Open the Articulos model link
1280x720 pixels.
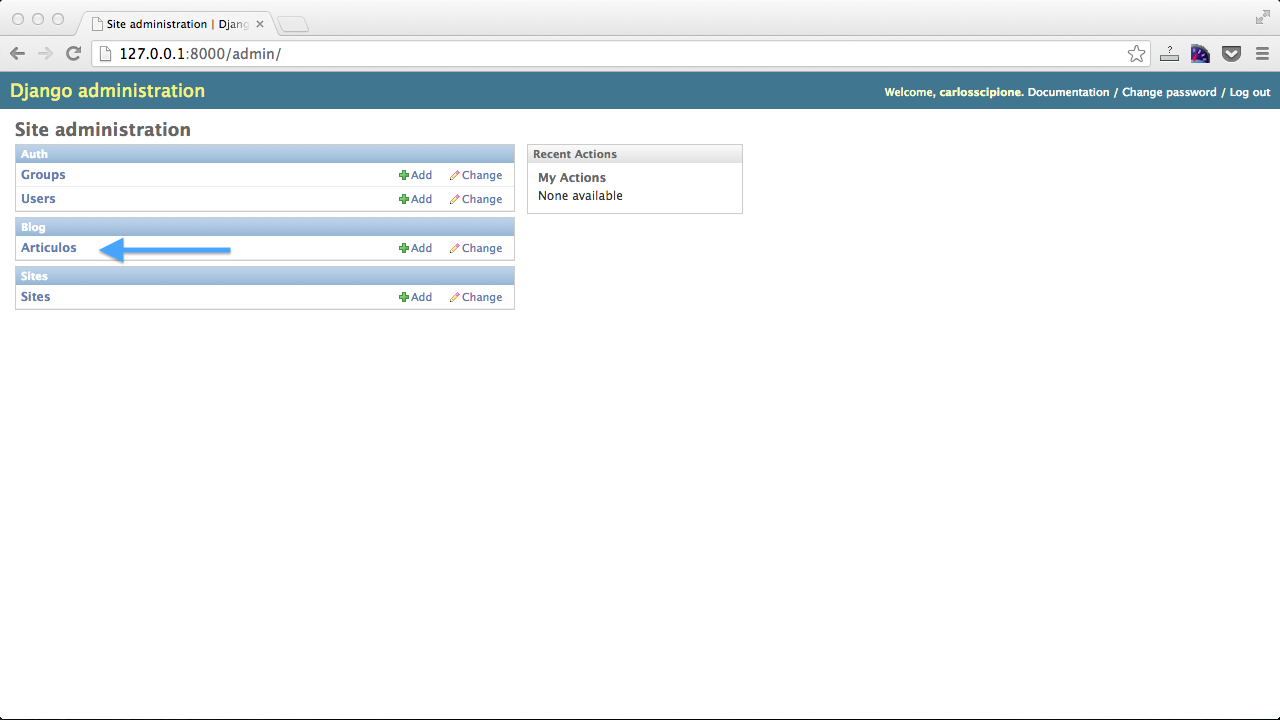[49, 248]
